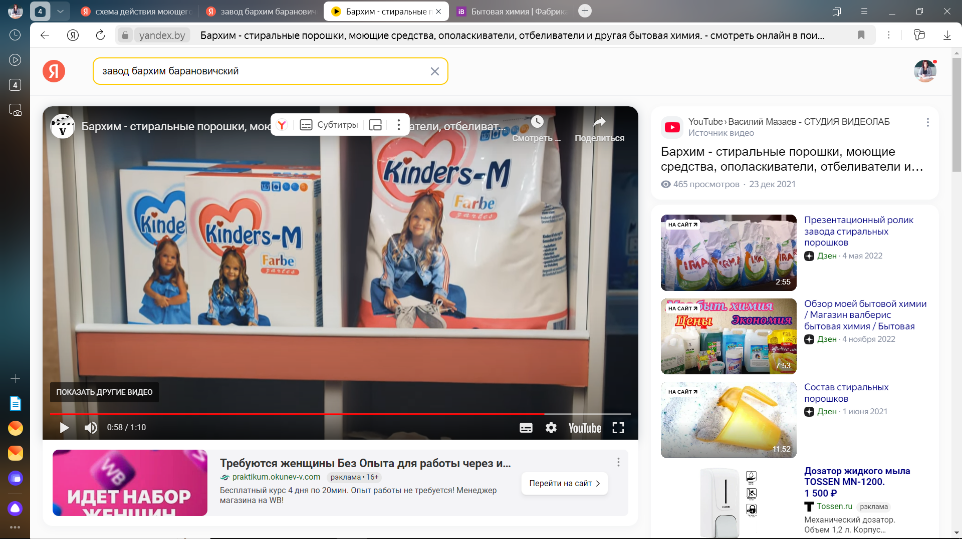
Task: Click the yandex.by domain chip
Action: click(162, 36)
